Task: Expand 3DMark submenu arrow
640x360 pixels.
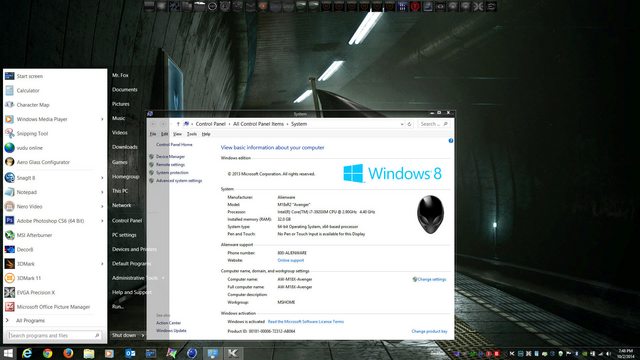Action: [102, 264]
